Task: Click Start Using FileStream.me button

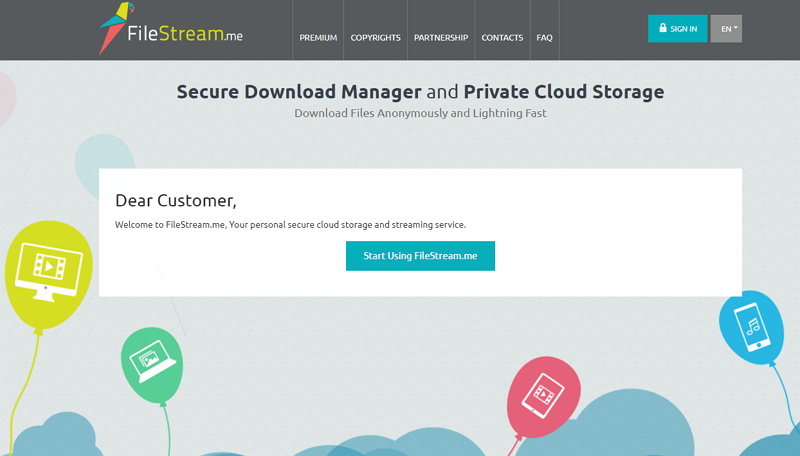Action: point(420,256)
